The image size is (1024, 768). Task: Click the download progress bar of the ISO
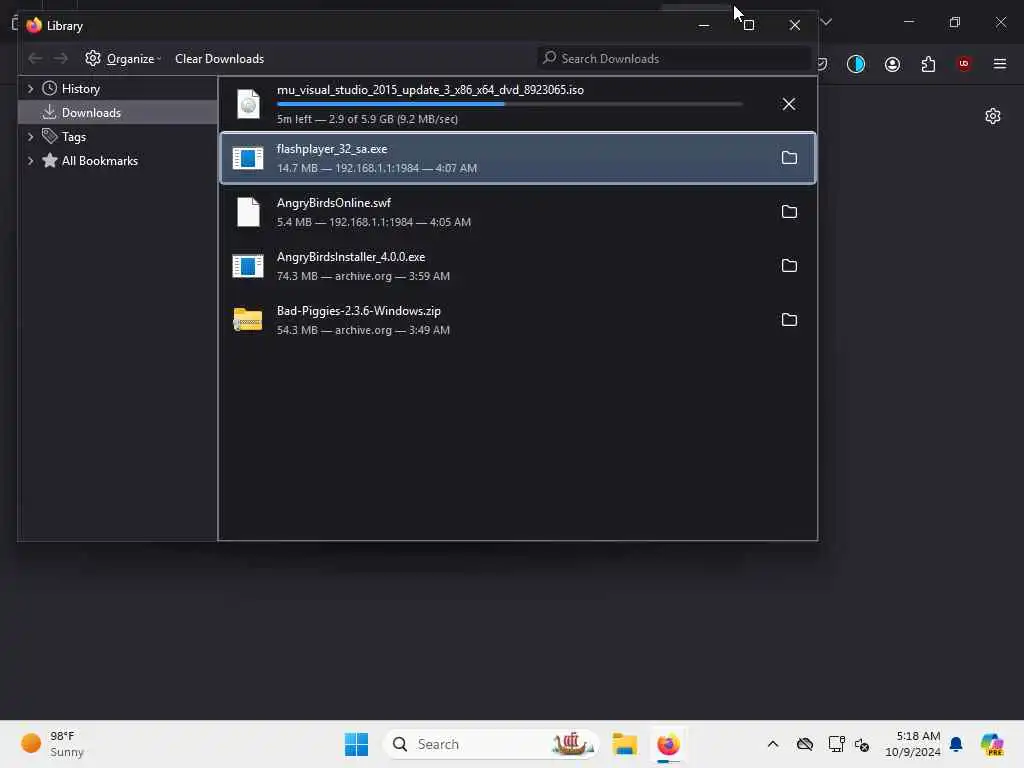coord(509,104)
